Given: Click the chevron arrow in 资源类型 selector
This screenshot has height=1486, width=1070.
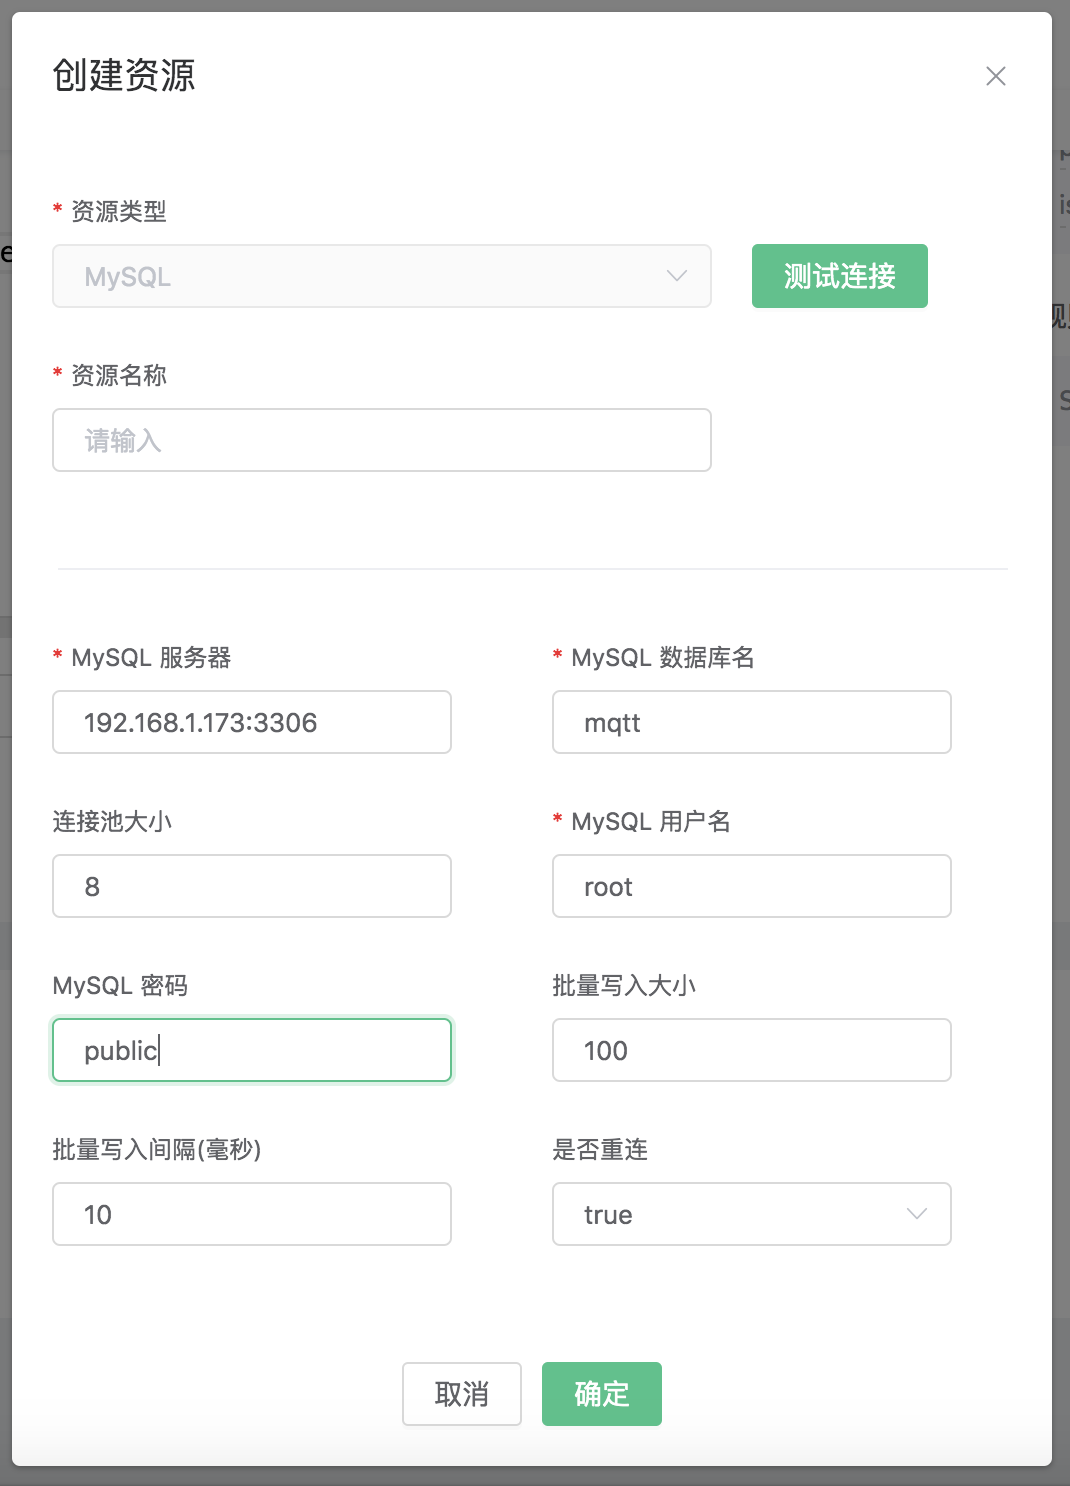Looking at the screenshot, I should [677, 276].
